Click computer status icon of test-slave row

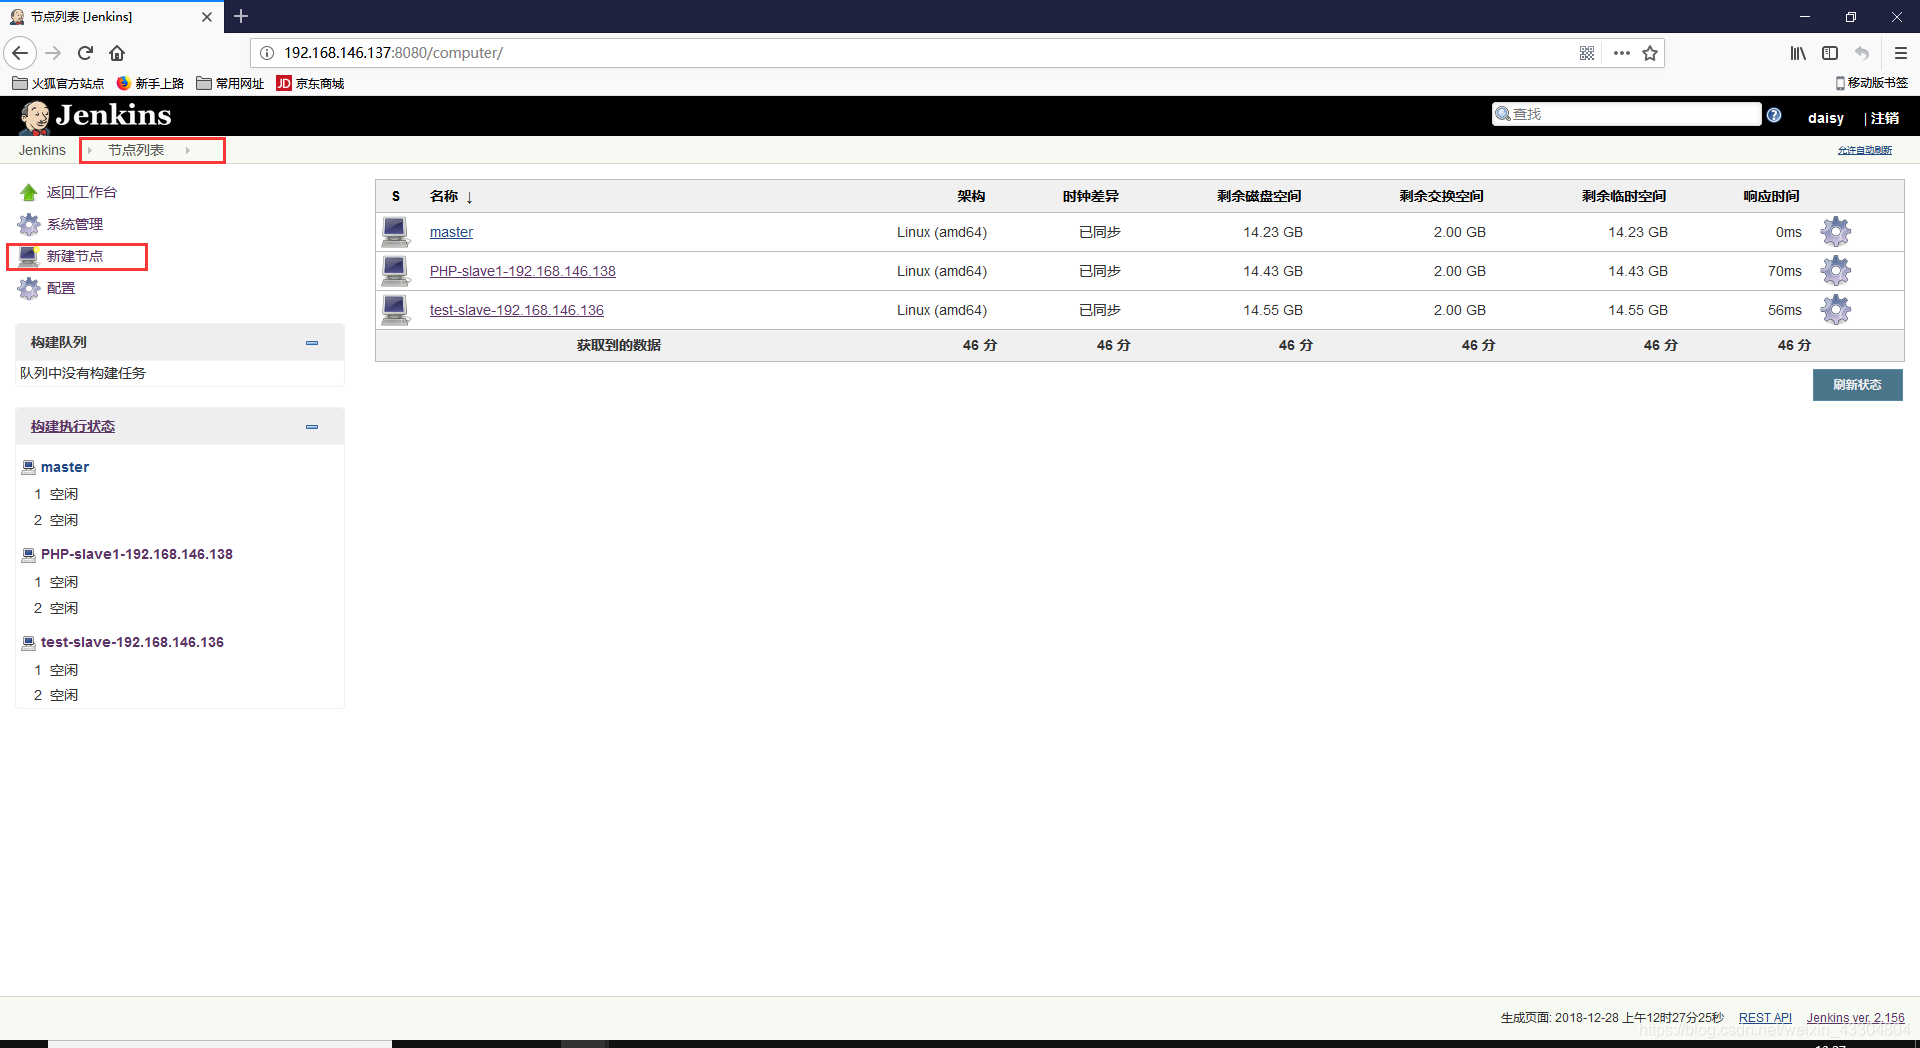[396, 310]
